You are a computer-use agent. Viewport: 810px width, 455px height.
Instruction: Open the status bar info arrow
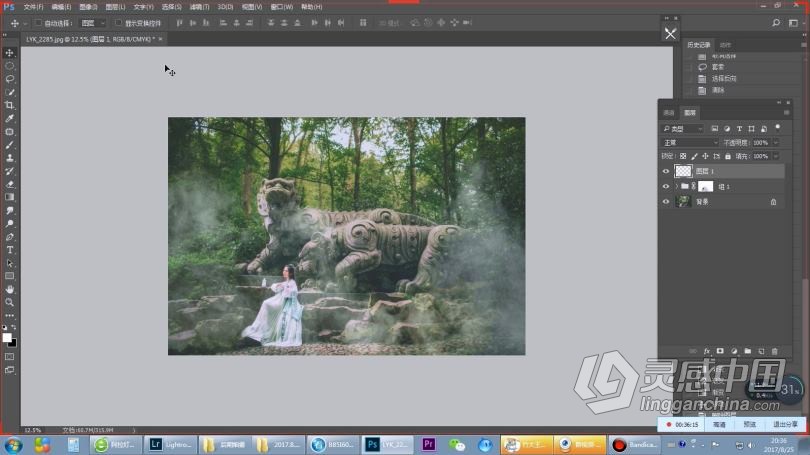[134, 430]
